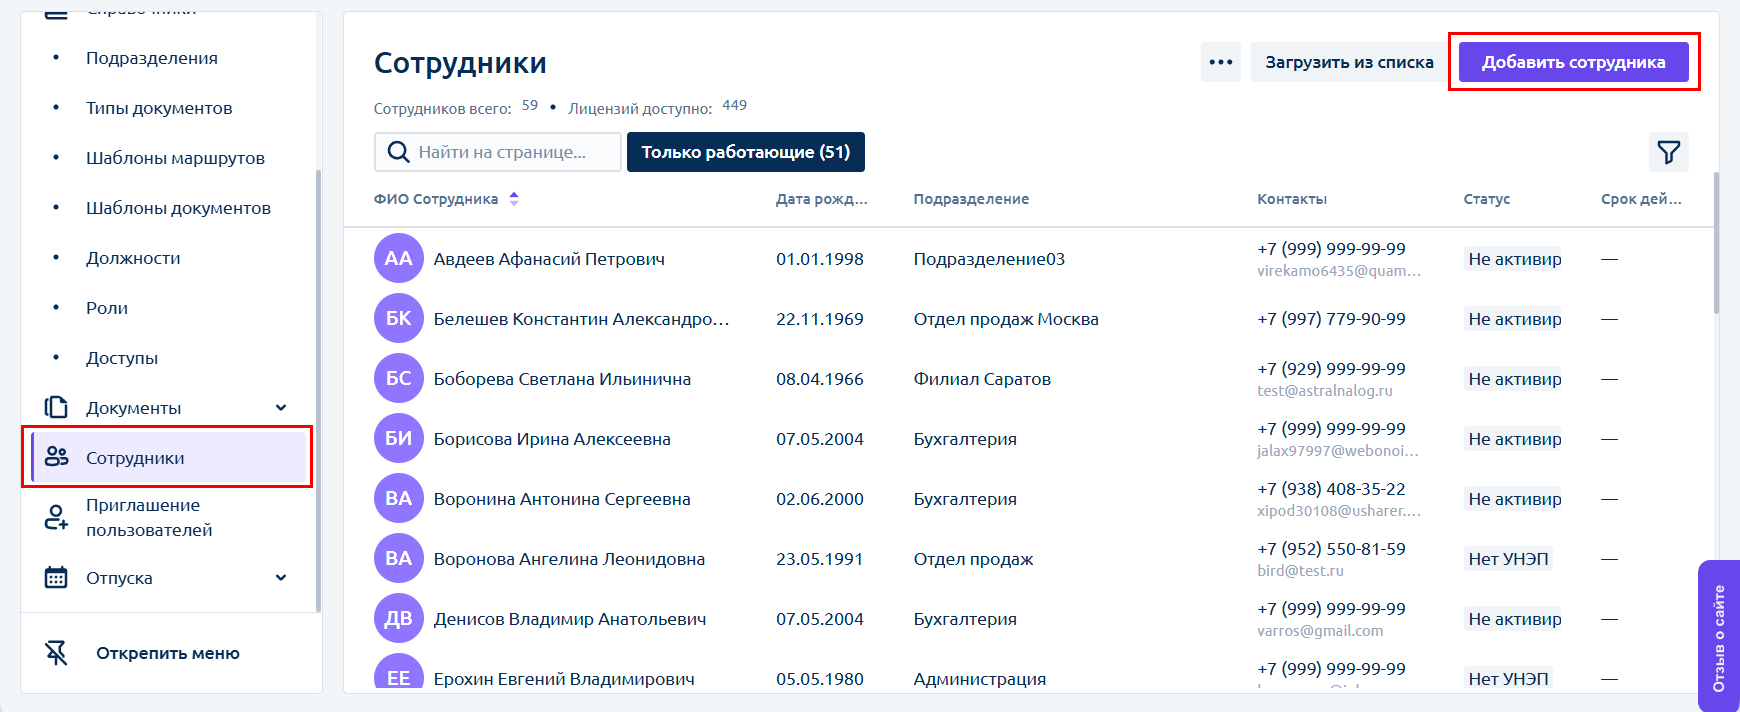Click the ДВ avatar for Денисов
Image resolution: width=1740 pixels, height=712 pixels.
tap(398, 619)
